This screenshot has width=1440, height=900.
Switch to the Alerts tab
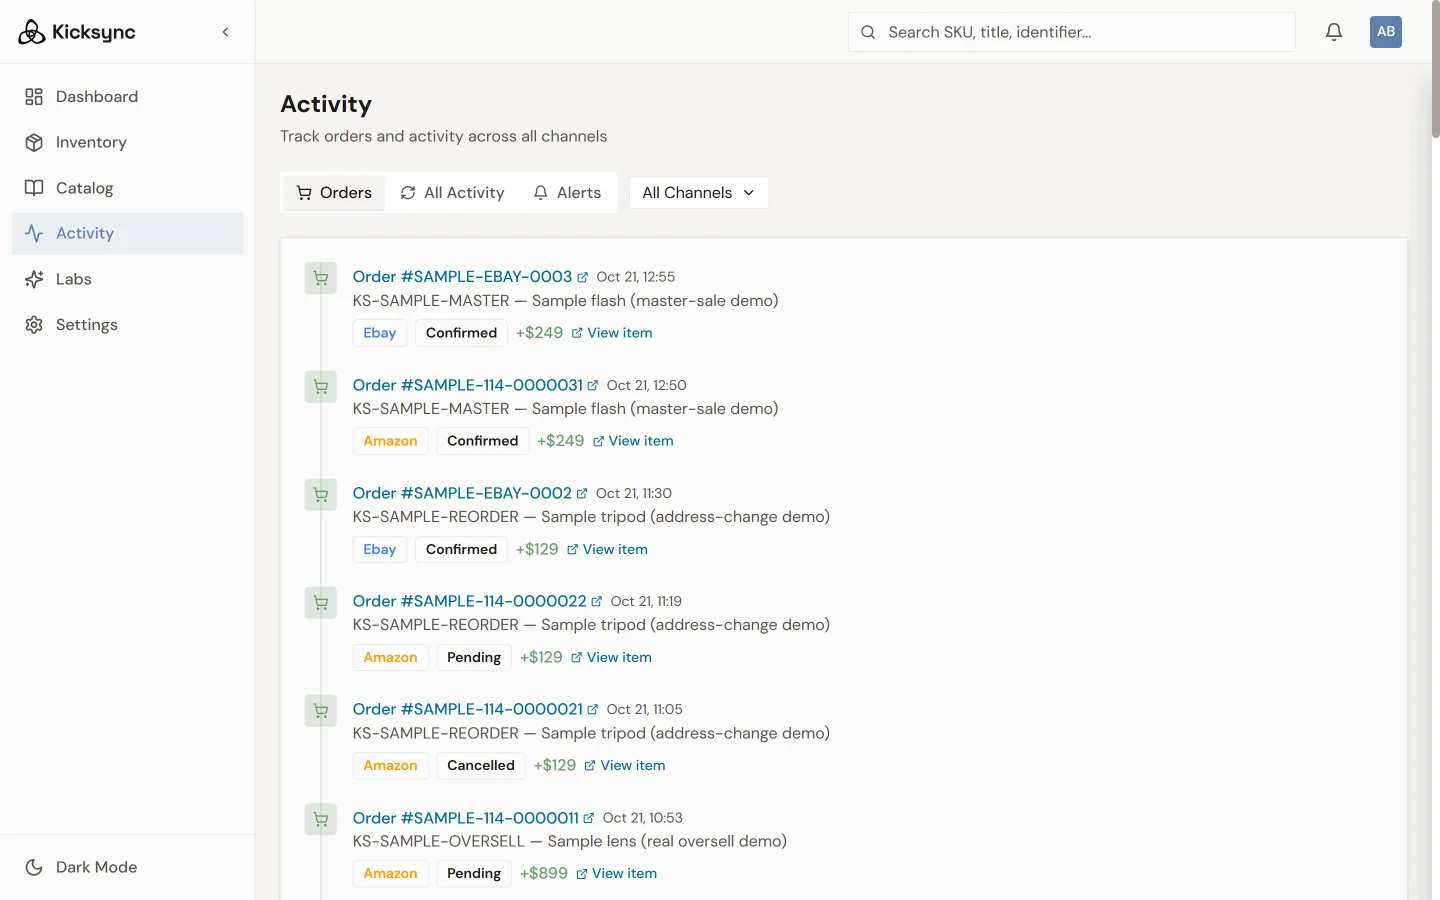coord(567,193)
